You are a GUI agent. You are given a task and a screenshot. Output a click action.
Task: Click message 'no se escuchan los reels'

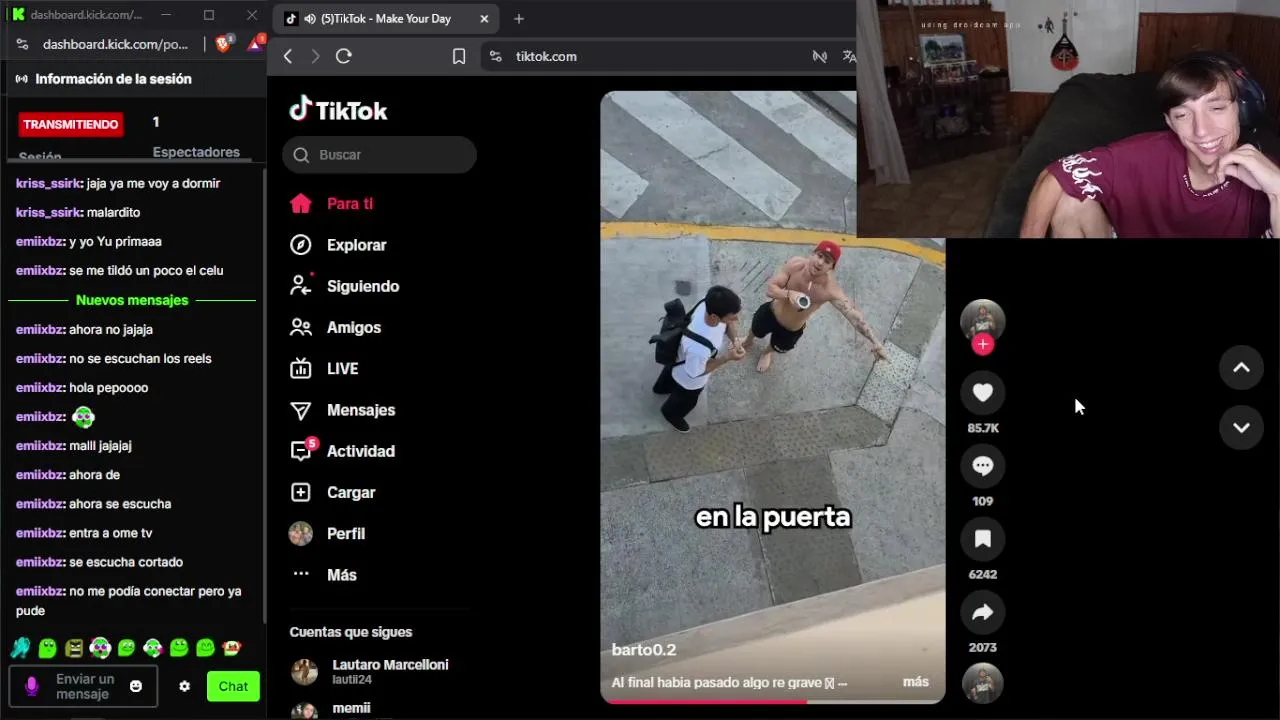coord(140,358)
